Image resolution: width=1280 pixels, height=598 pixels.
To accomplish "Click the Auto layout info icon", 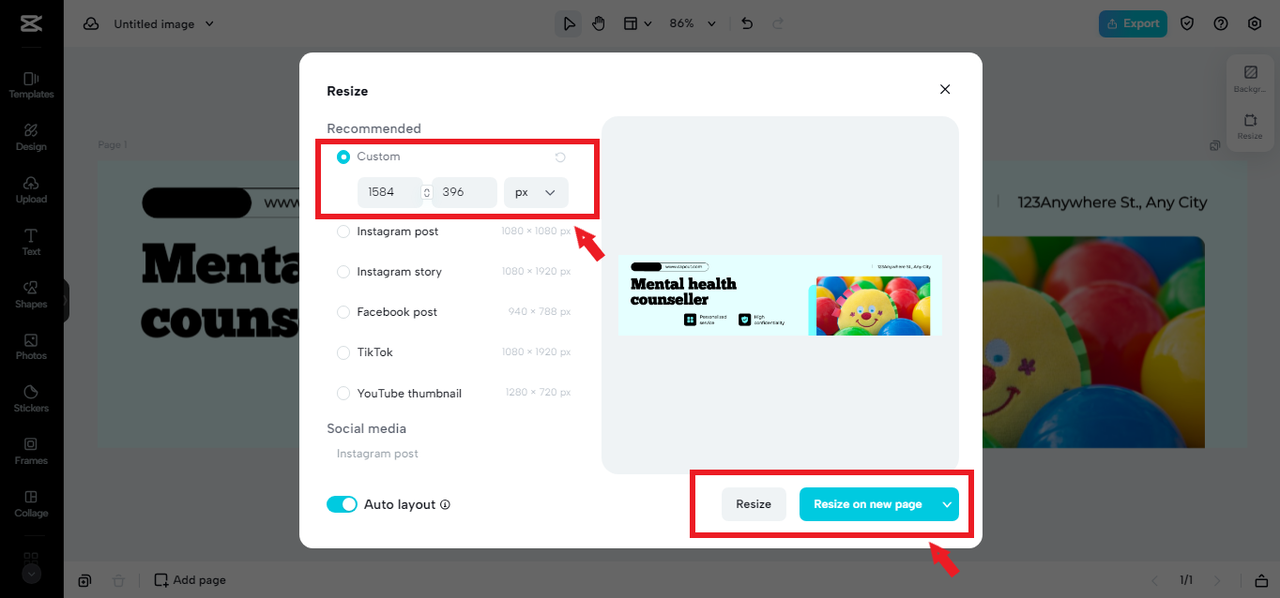I will tap(445, 505).
